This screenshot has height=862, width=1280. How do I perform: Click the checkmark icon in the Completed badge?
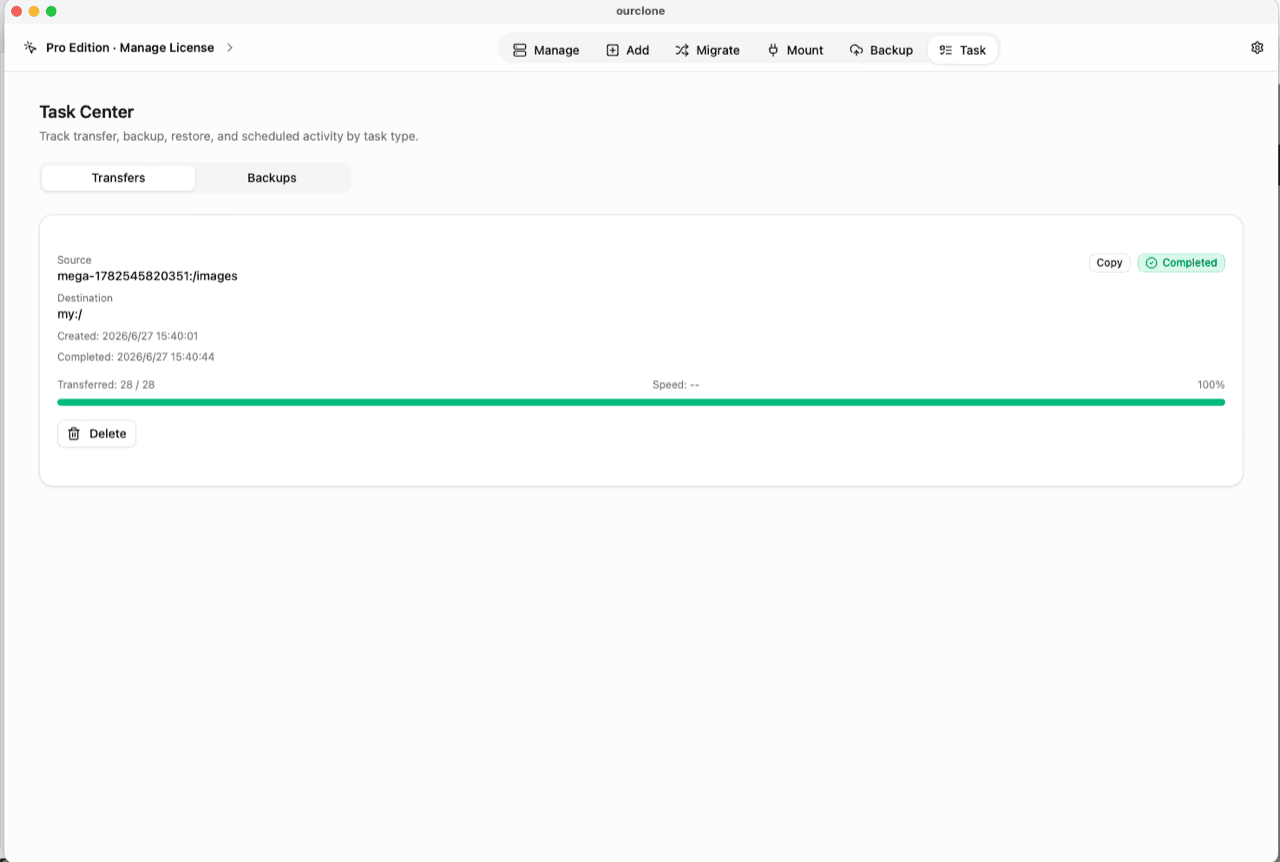pos(1151,263)
